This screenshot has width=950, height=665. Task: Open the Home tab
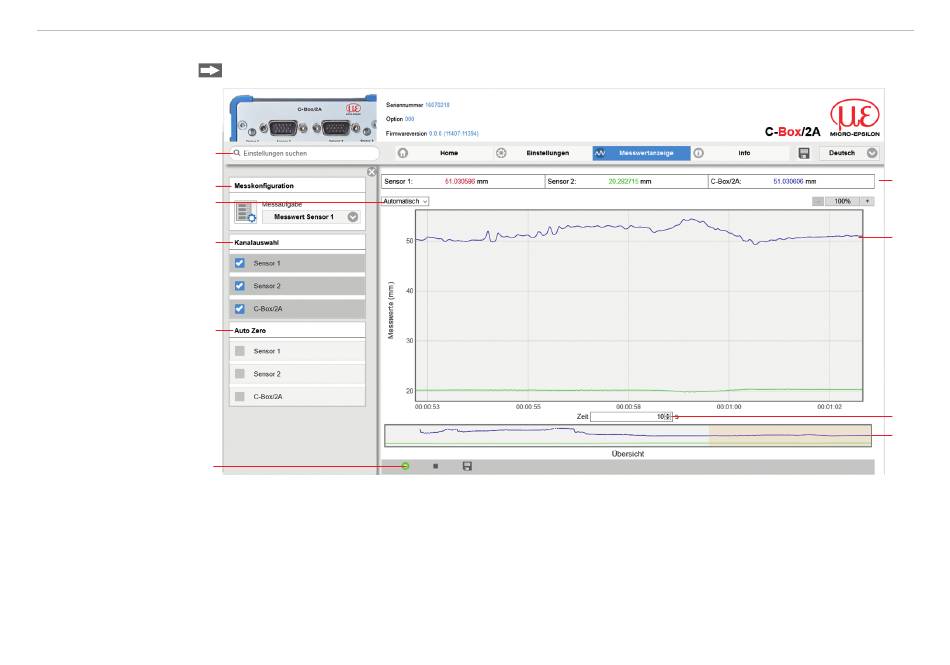coord(449,153)
